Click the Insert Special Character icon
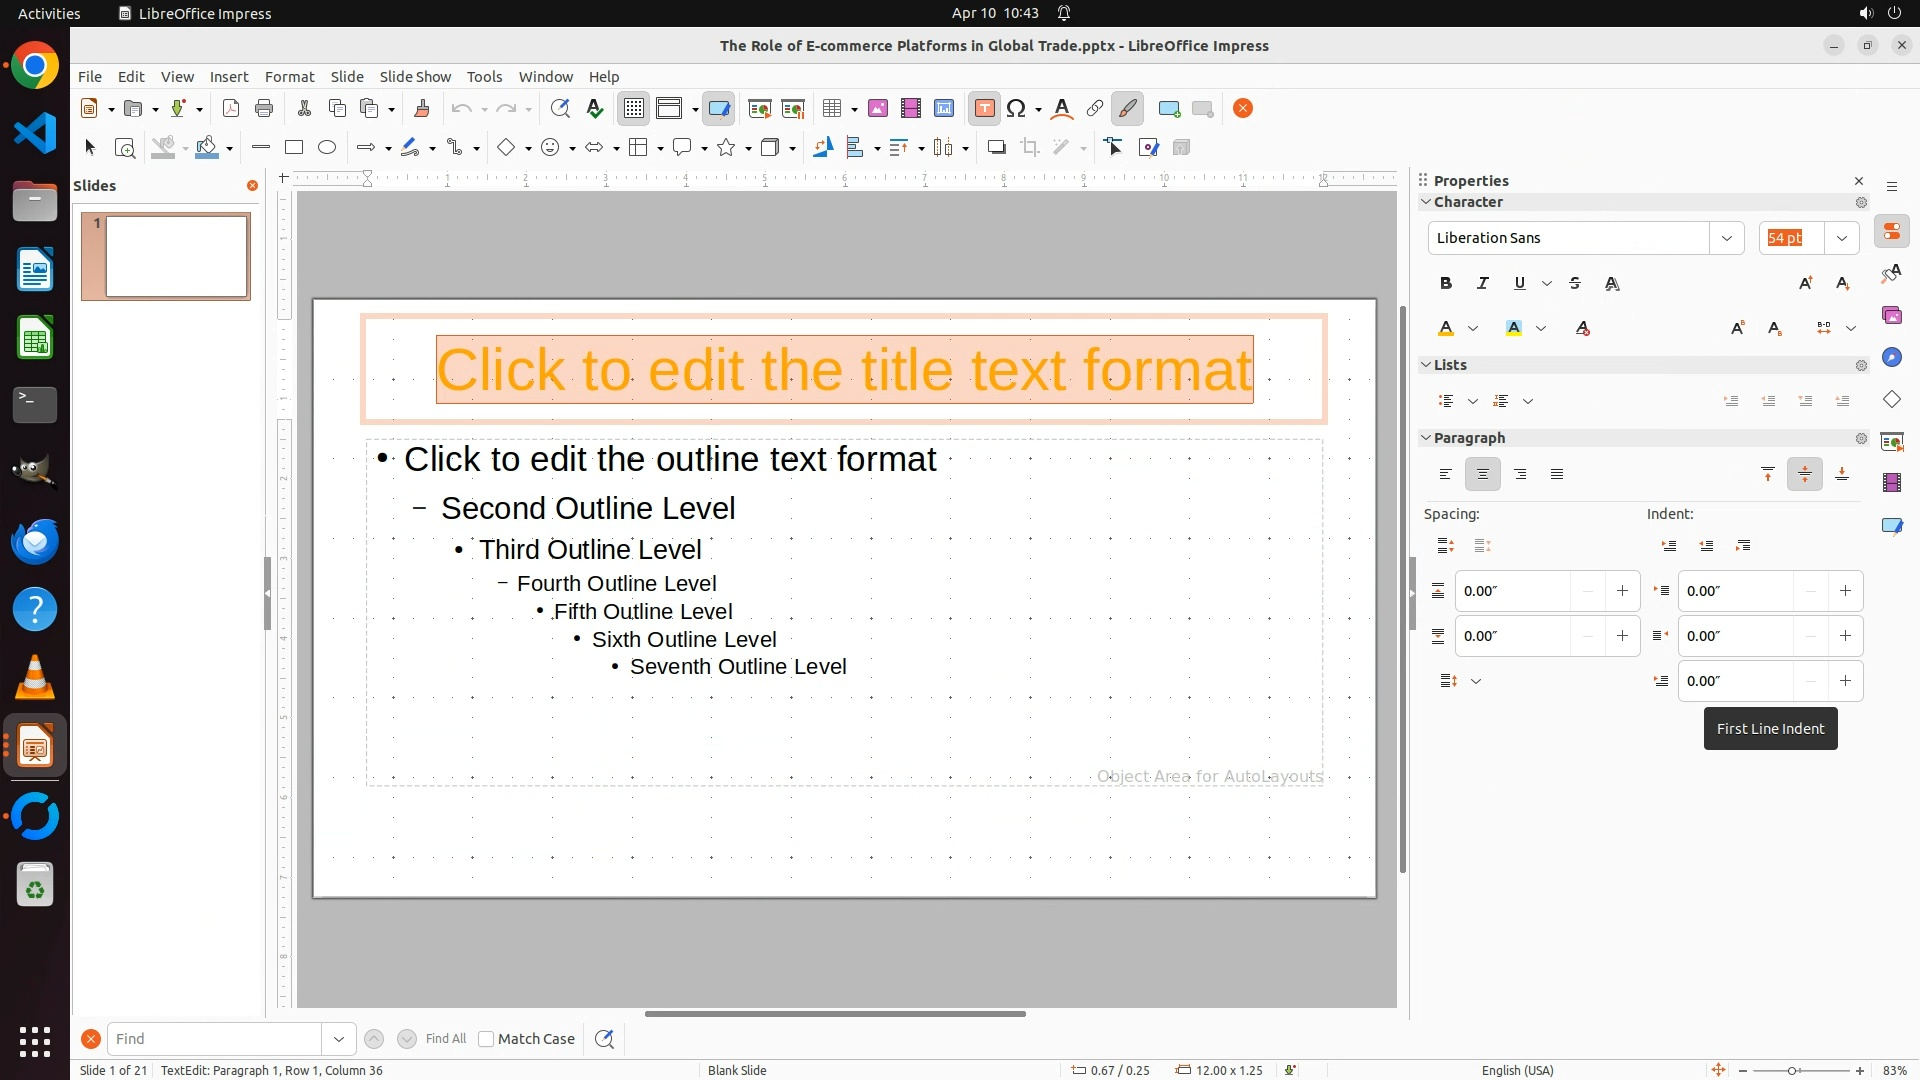The width and height of the screenshot is (1920, 1080). pos(1016,109)
